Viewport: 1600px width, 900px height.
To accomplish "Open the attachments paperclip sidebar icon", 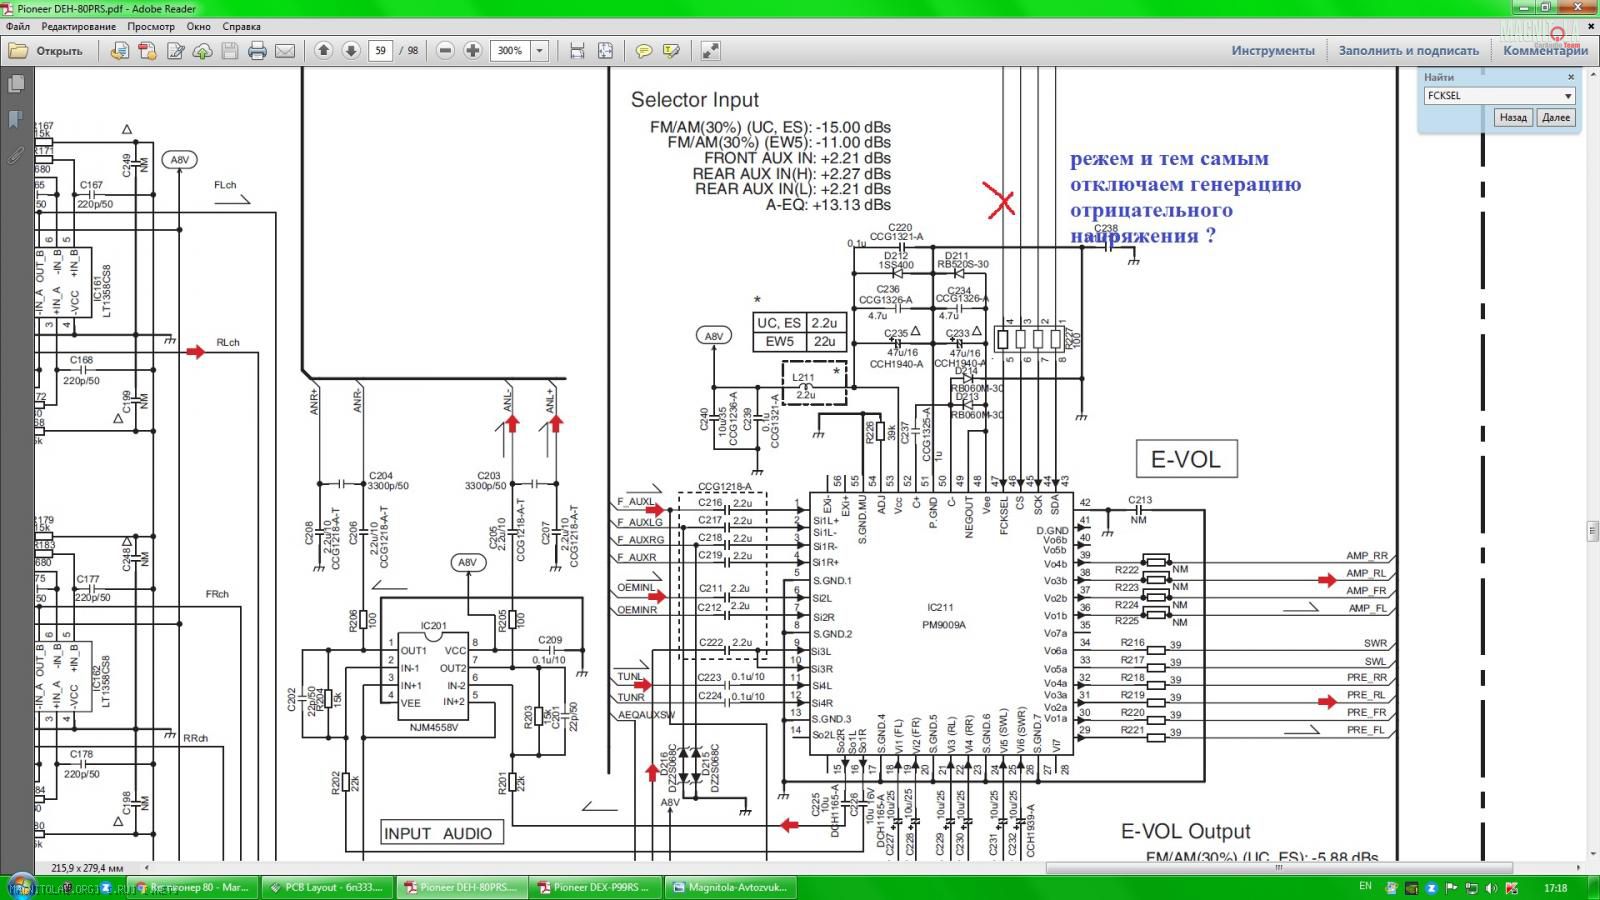I will click(16, 155).
